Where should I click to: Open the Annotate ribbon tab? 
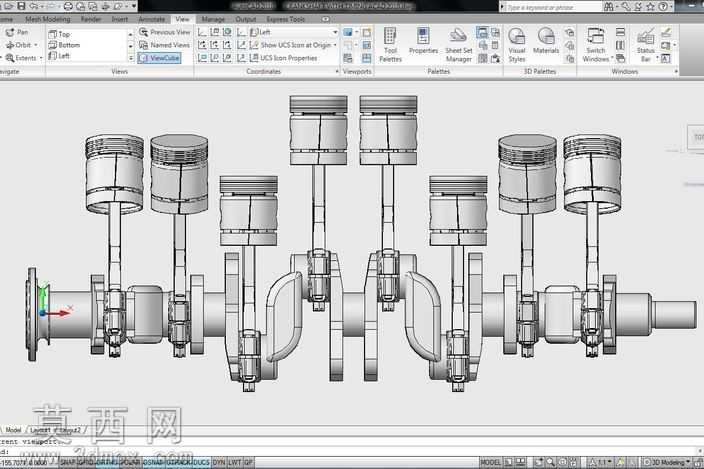coord(151,19)
